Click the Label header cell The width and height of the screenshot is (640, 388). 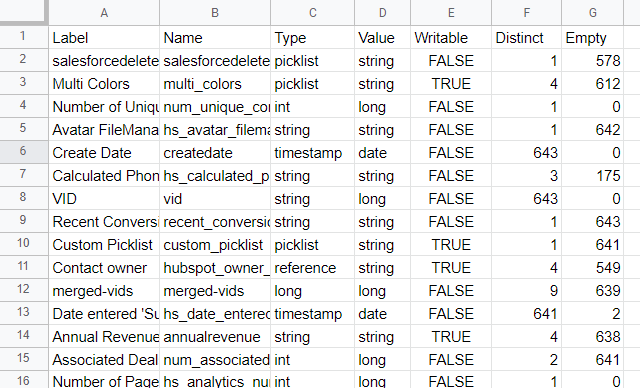coord(104,38)
